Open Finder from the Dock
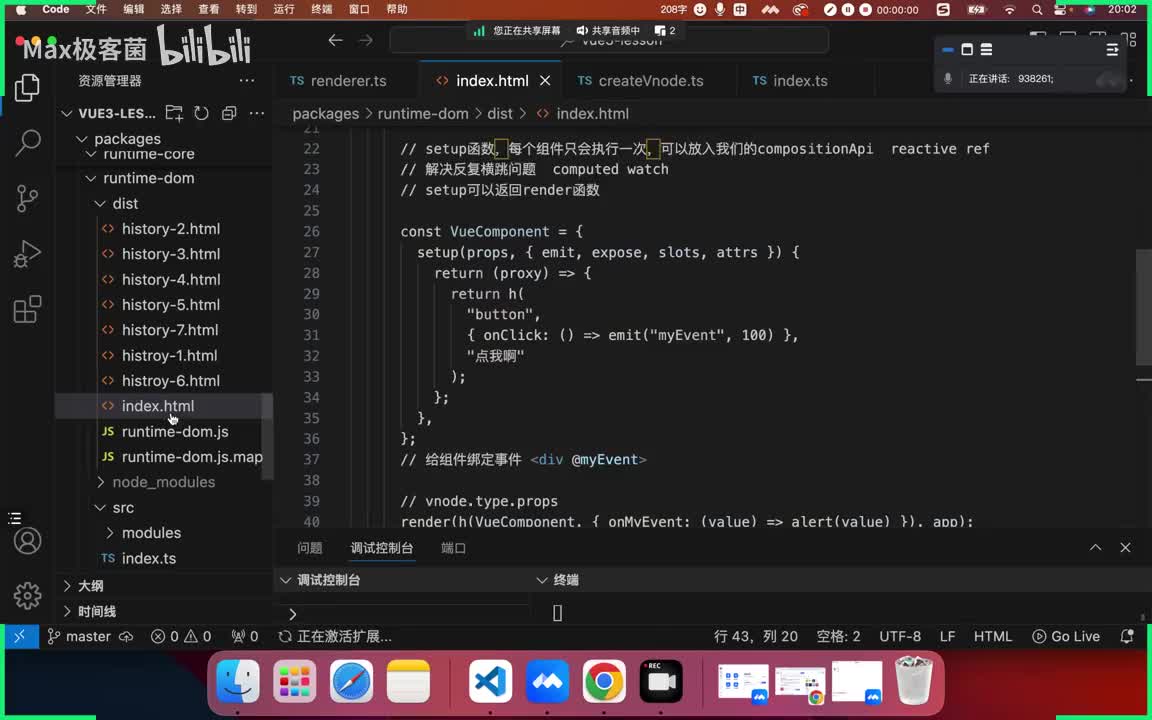 (x=238, y=681)
